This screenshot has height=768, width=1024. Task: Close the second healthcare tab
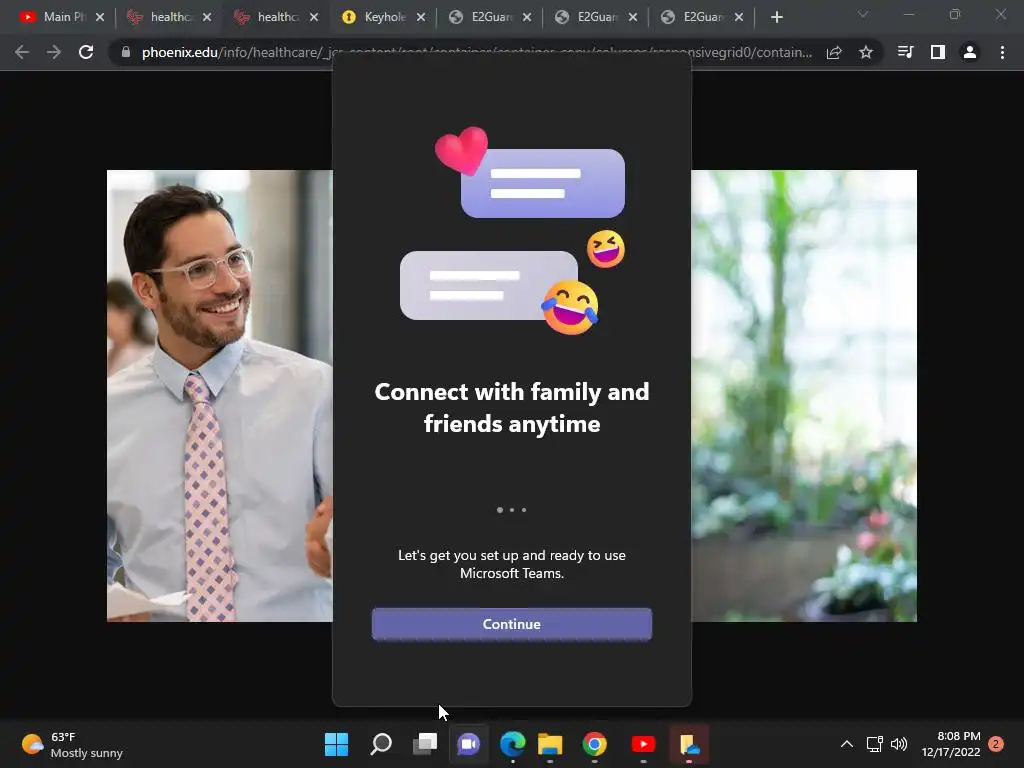pos(314,17)
